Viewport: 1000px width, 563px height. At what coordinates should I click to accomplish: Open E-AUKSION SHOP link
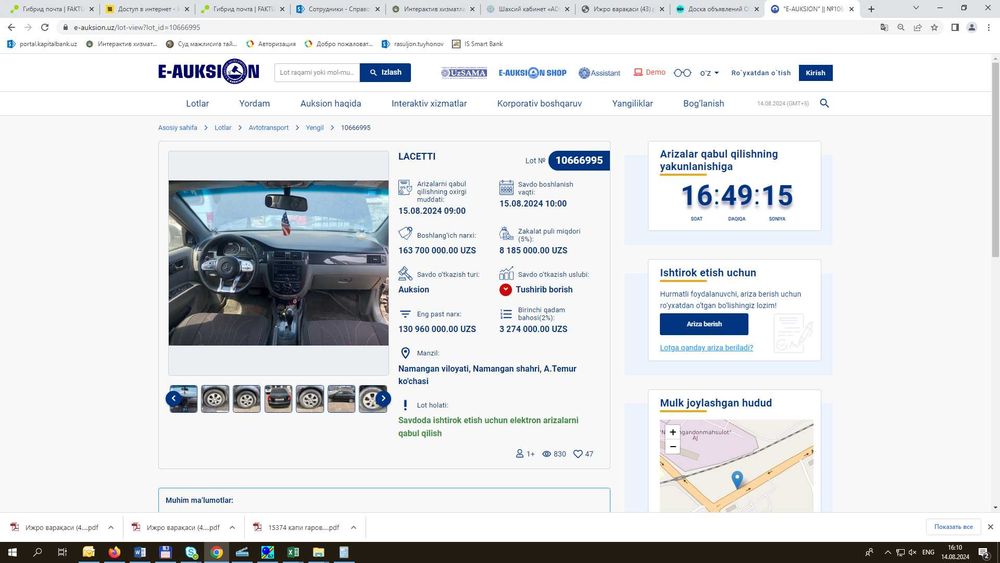point(533,73)
